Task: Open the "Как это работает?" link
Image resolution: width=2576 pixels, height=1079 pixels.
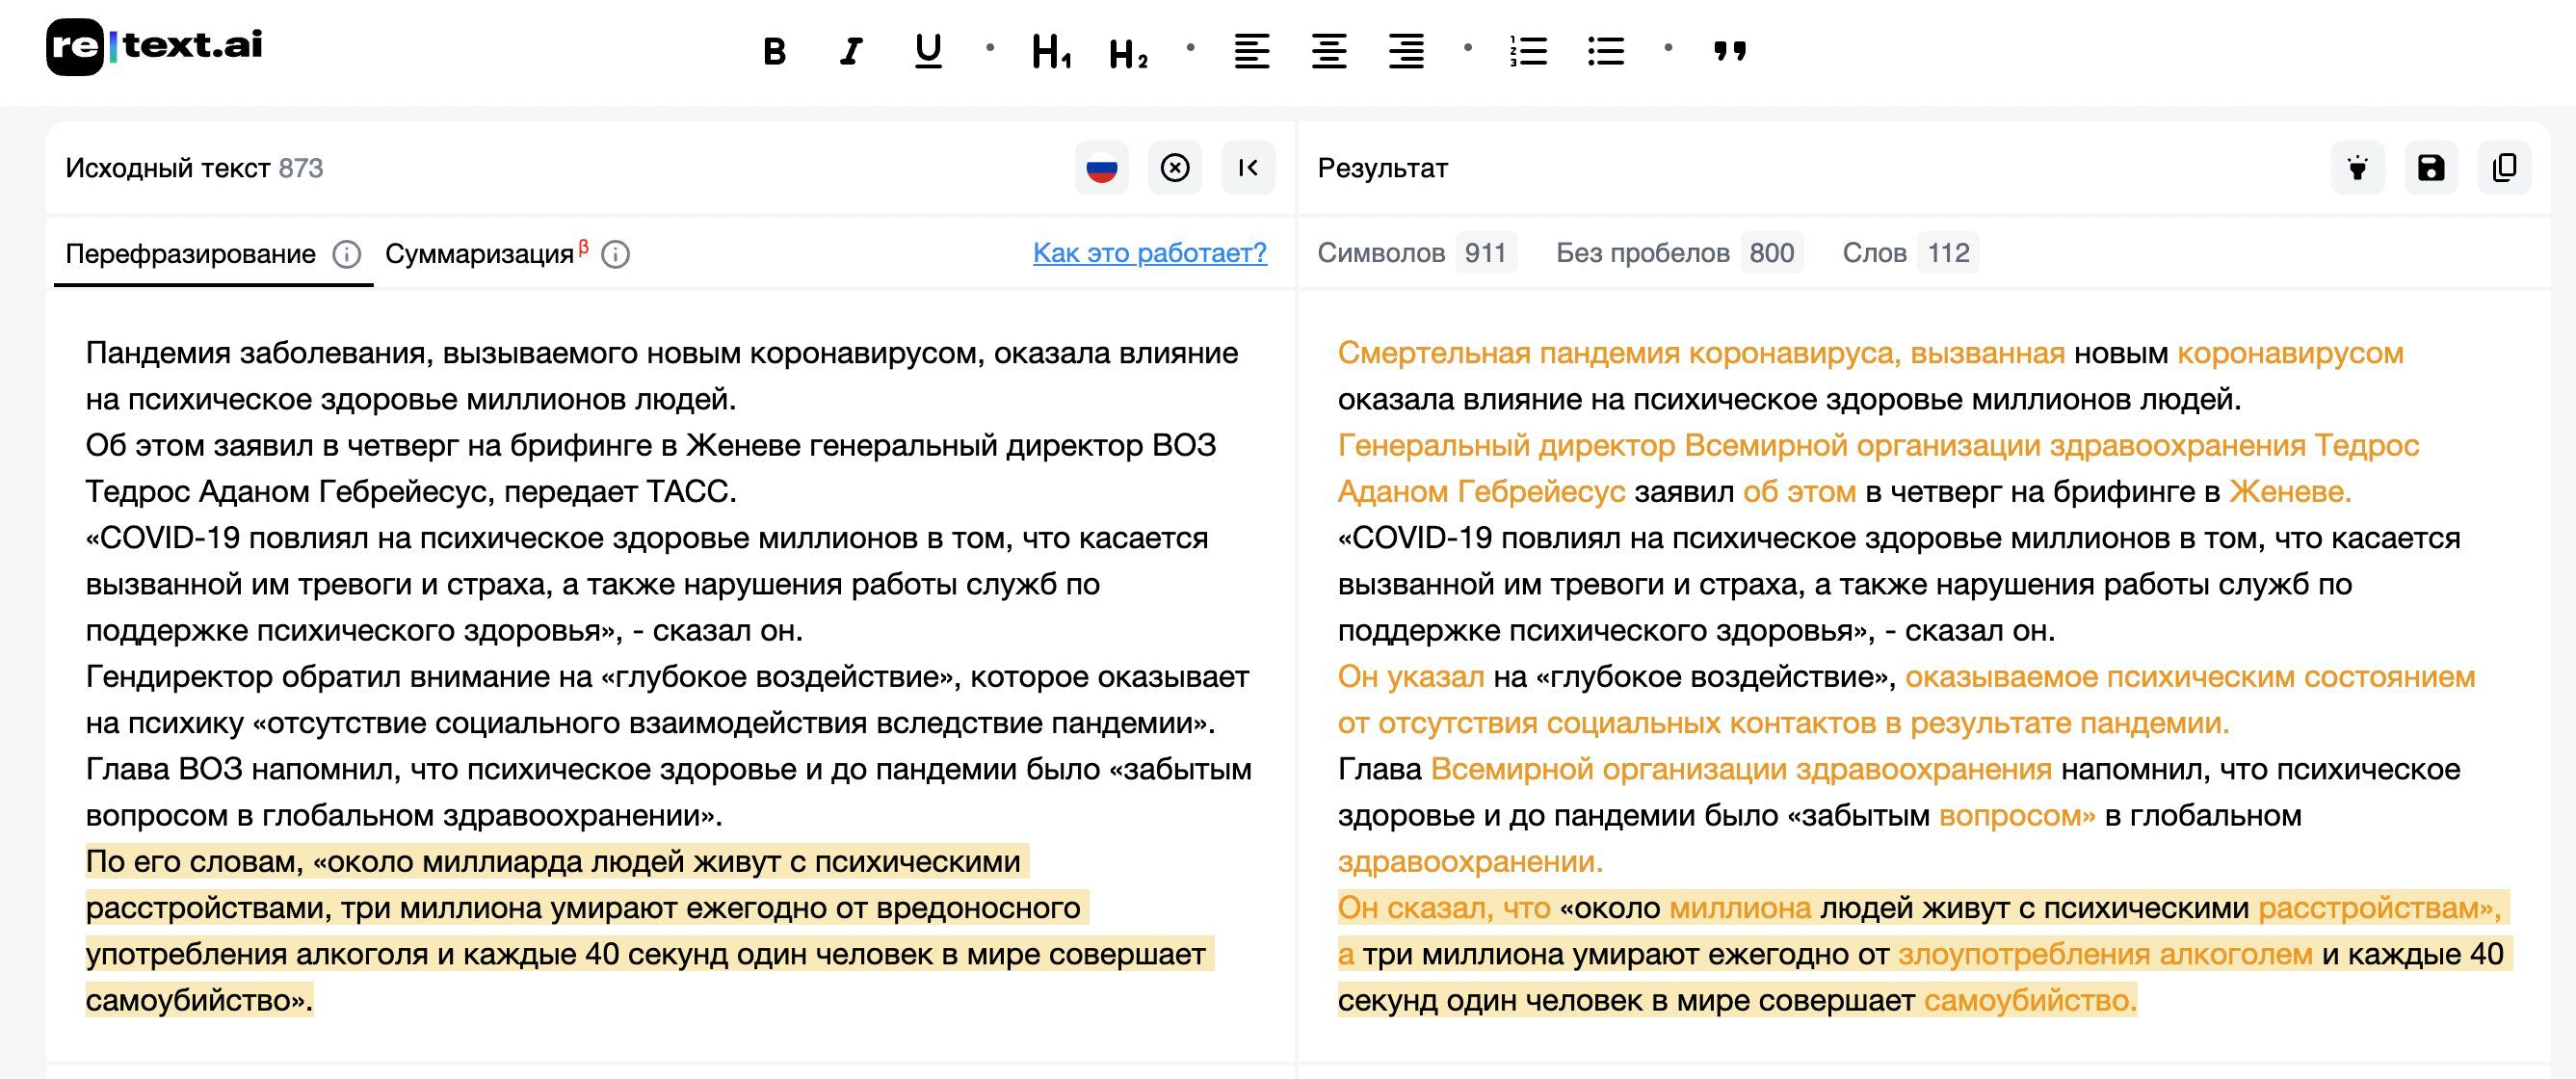Action: coord(1150,254)
